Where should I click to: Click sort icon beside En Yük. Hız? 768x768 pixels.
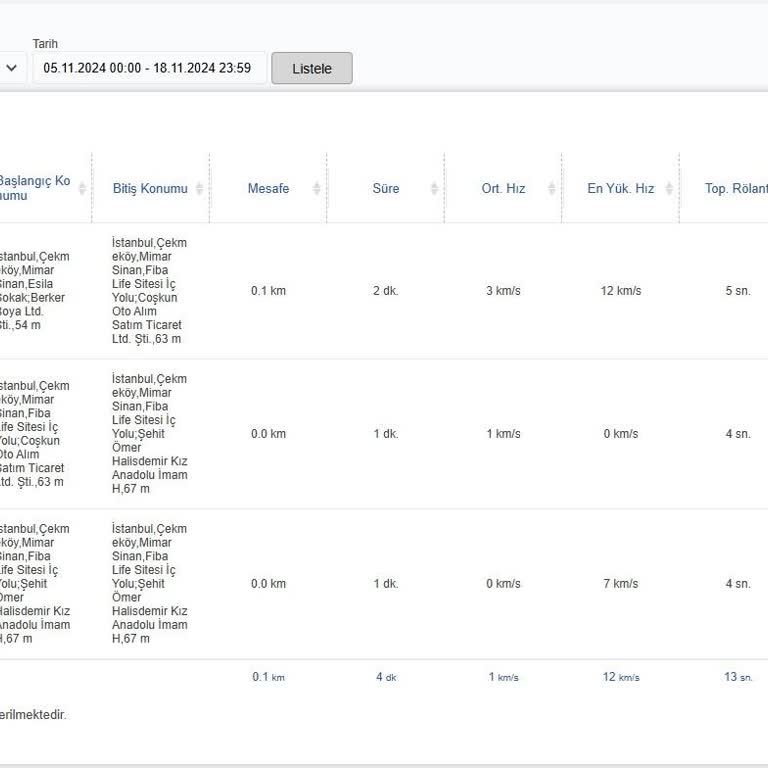pos(668,188)
